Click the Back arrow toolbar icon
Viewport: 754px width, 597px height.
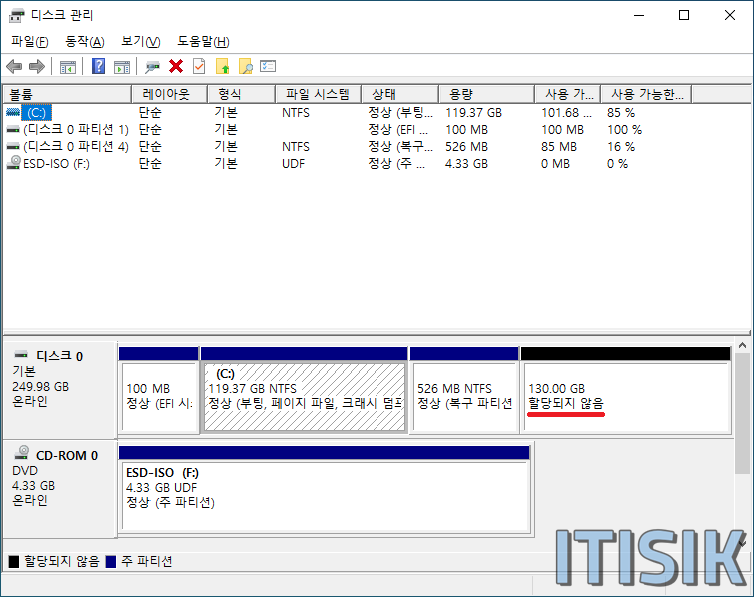[x=14, y=66]
